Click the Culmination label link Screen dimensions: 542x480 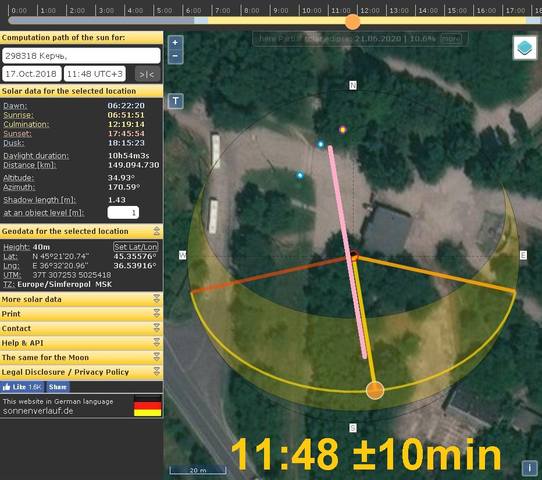point(26,124)
